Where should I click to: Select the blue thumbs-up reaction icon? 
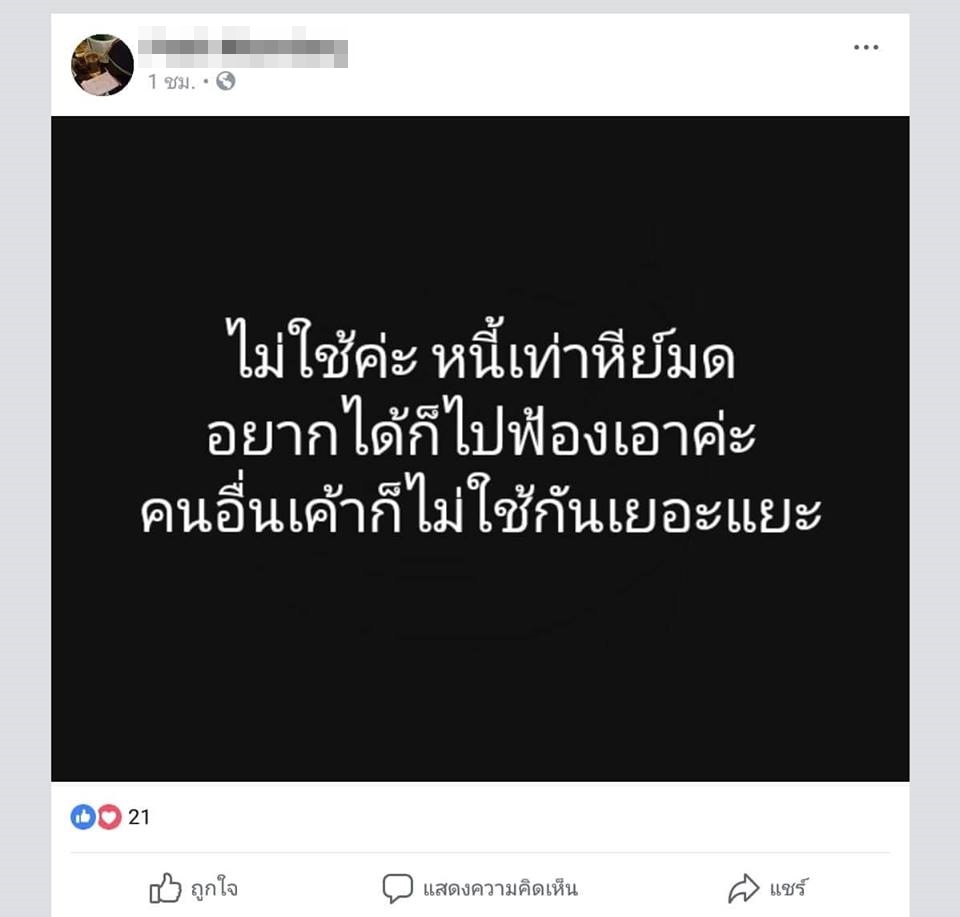83,817
